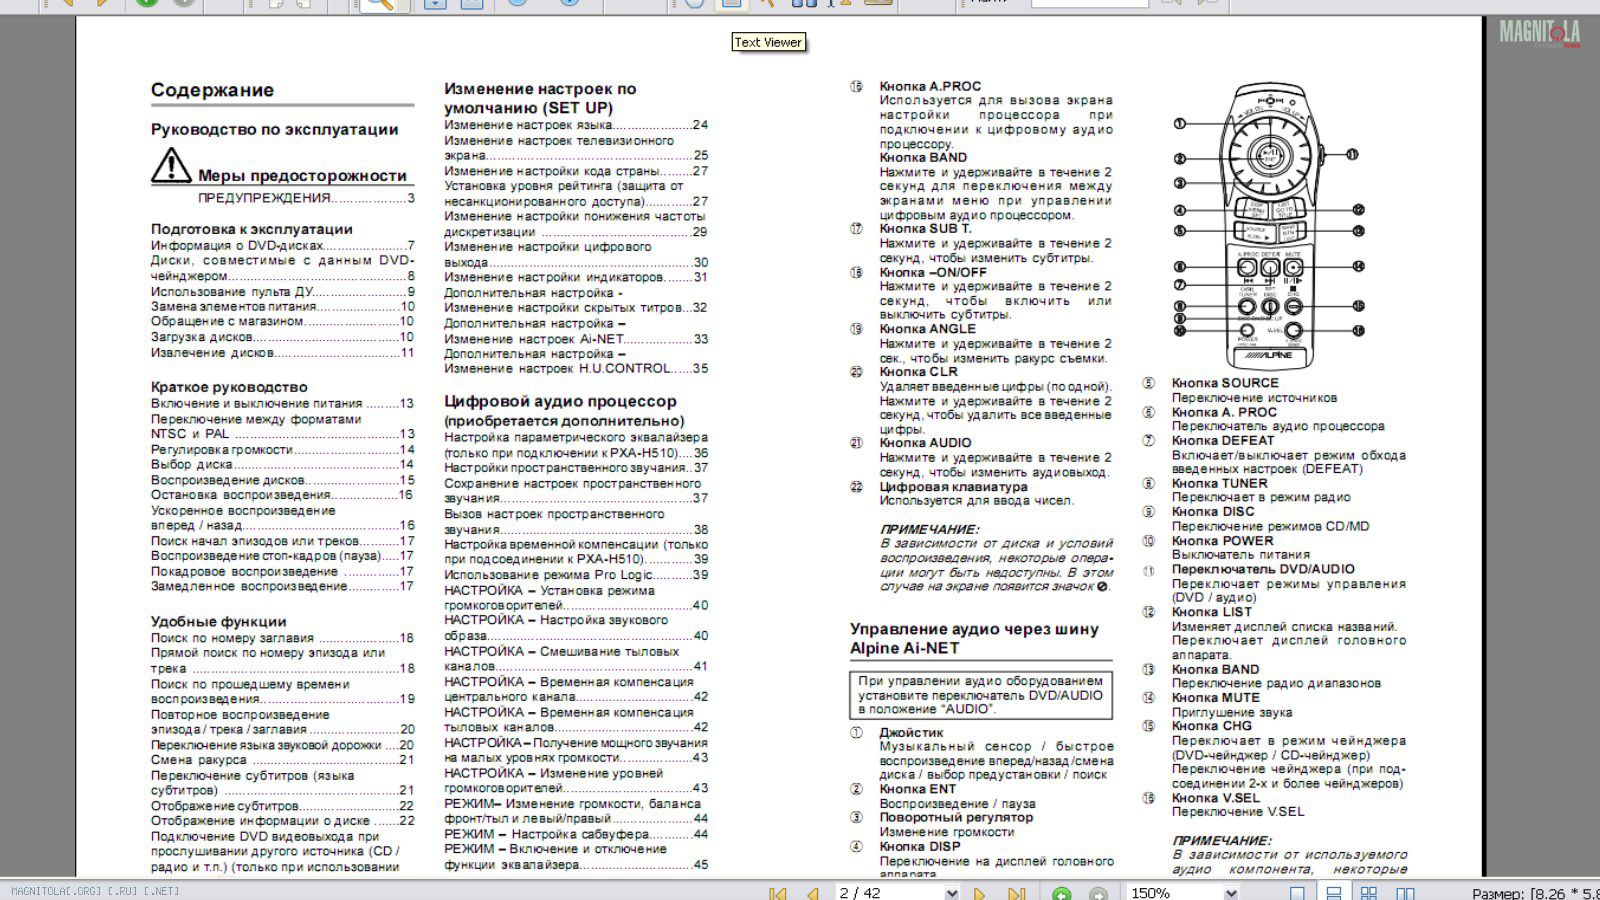Open the Text Viewer tool
The height and width of the screenshot is (900, 1600).
tap(731, 4)
